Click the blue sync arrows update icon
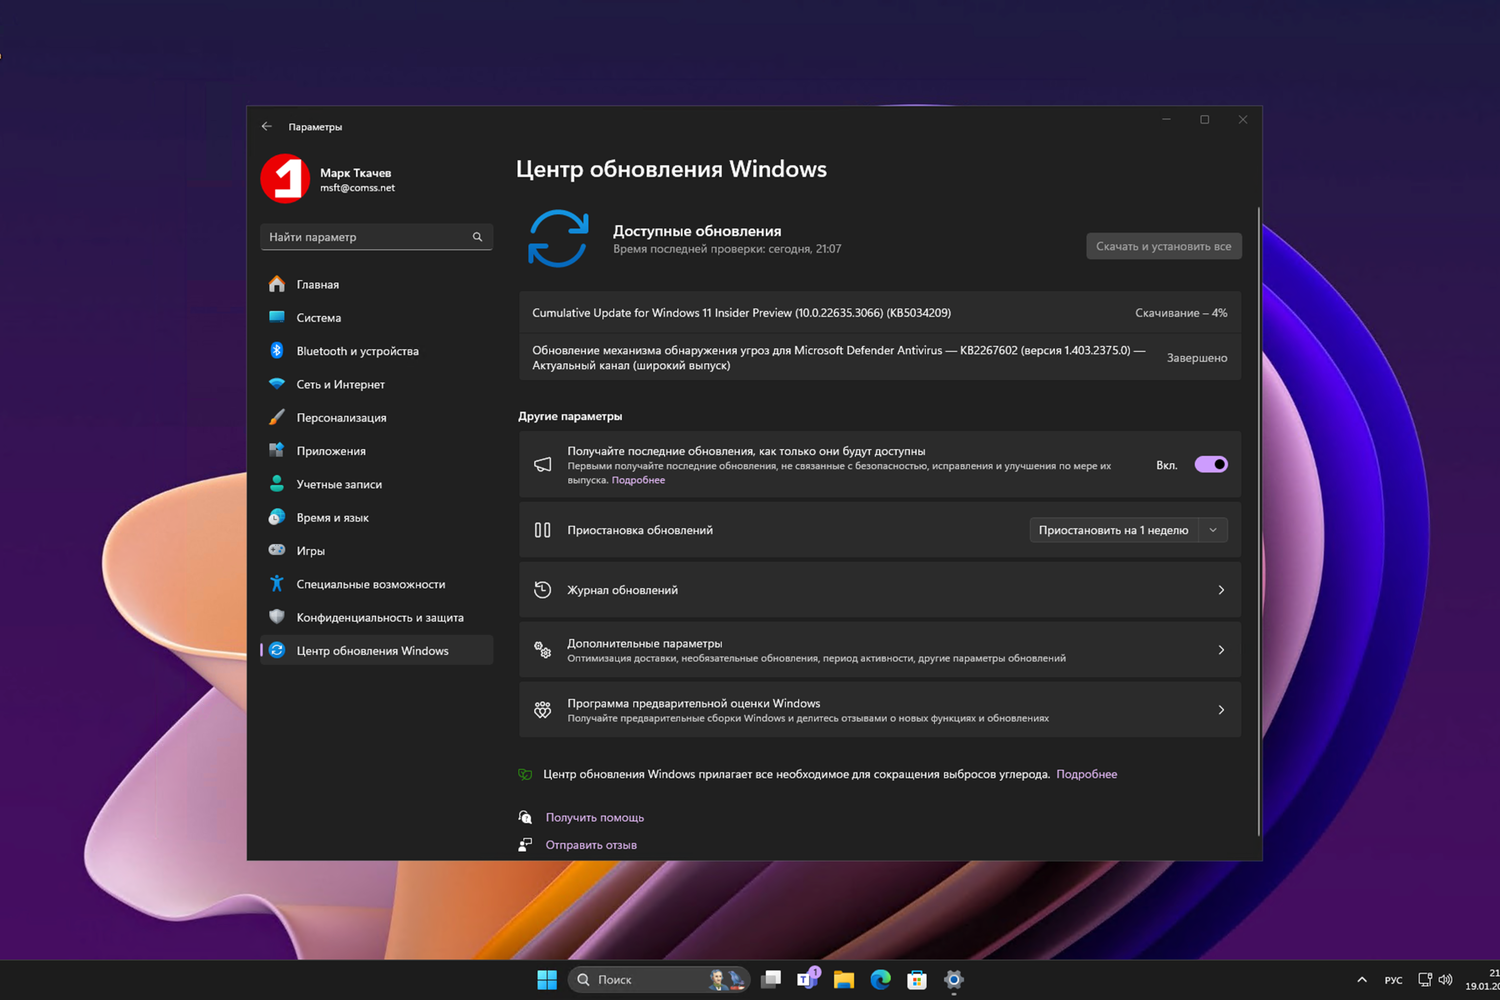This screenshot has width=1500, height=1000. point(558,238)
